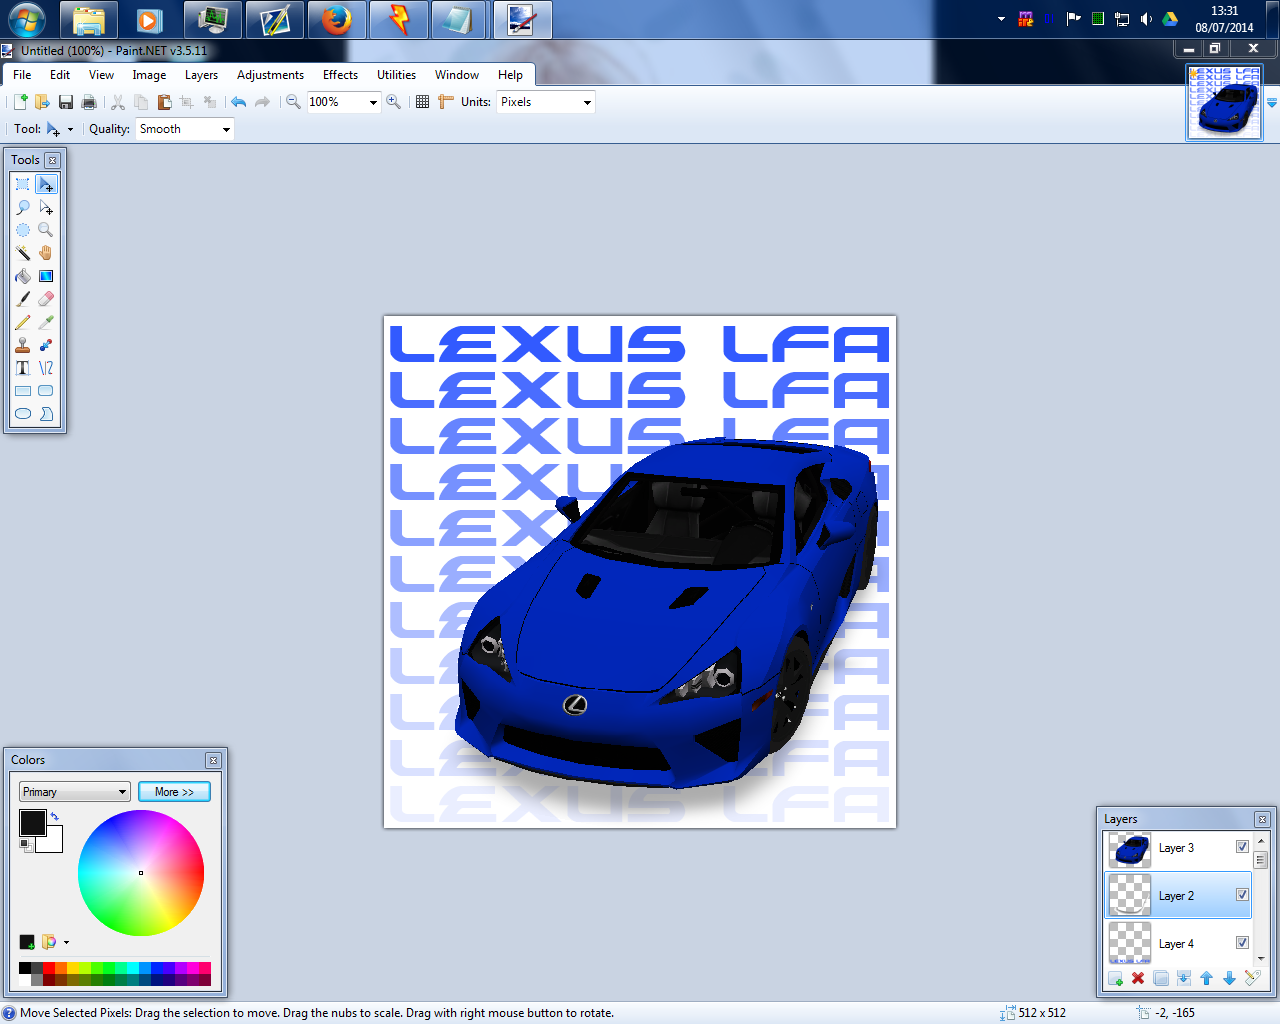Open the zoom percentage dropdown
The height and width of the screenshot is (1024, 1280).
click(373, 102)
